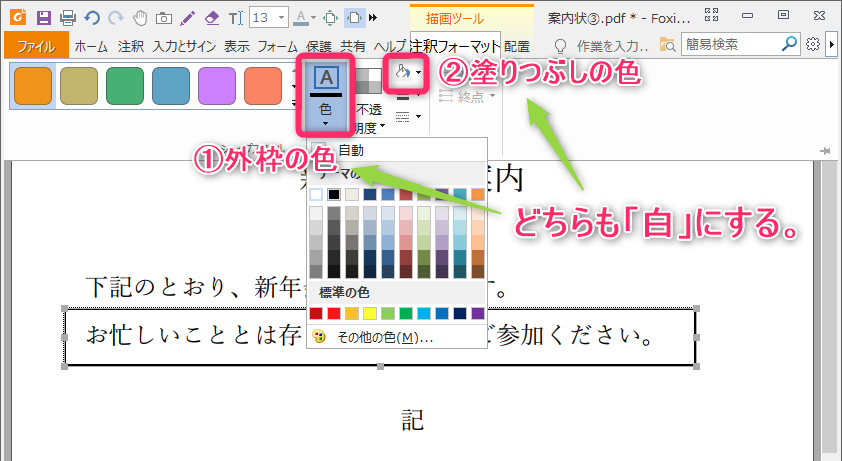Image resolution: width=842 pixels, height=461 pixels.
Task: Click the settings gear next to search
Action: coord(812,45)
